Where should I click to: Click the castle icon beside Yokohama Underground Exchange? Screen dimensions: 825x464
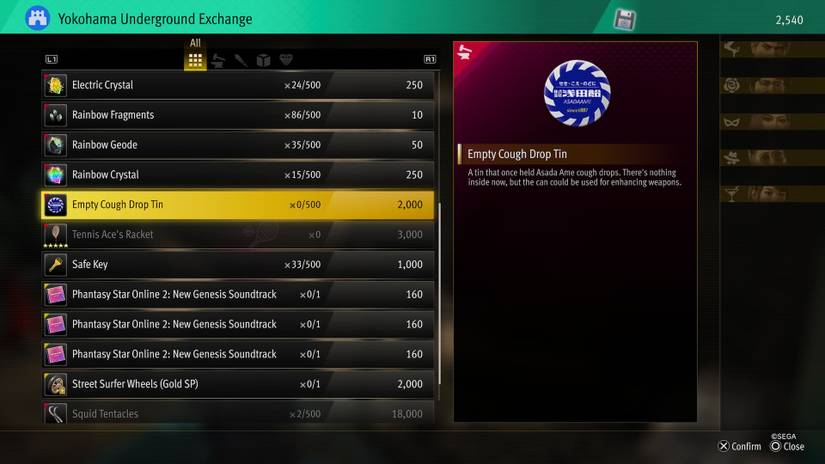37,18
